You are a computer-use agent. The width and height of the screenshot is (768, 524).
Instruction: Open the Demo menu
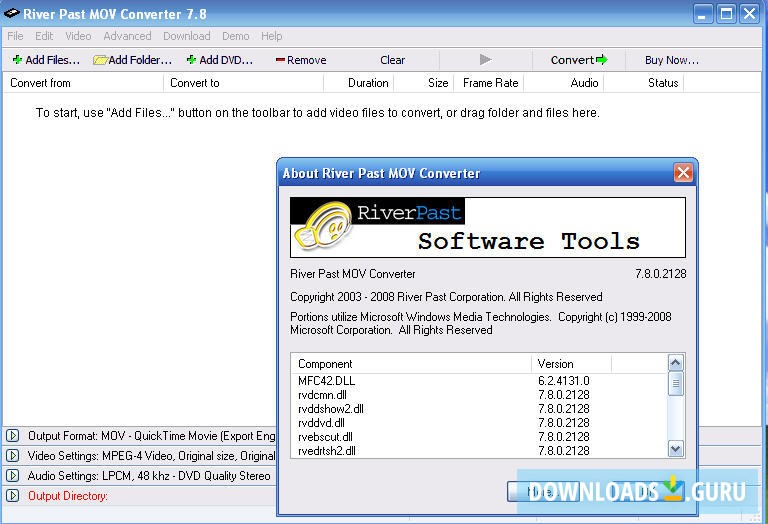click(x=236, y=36)
